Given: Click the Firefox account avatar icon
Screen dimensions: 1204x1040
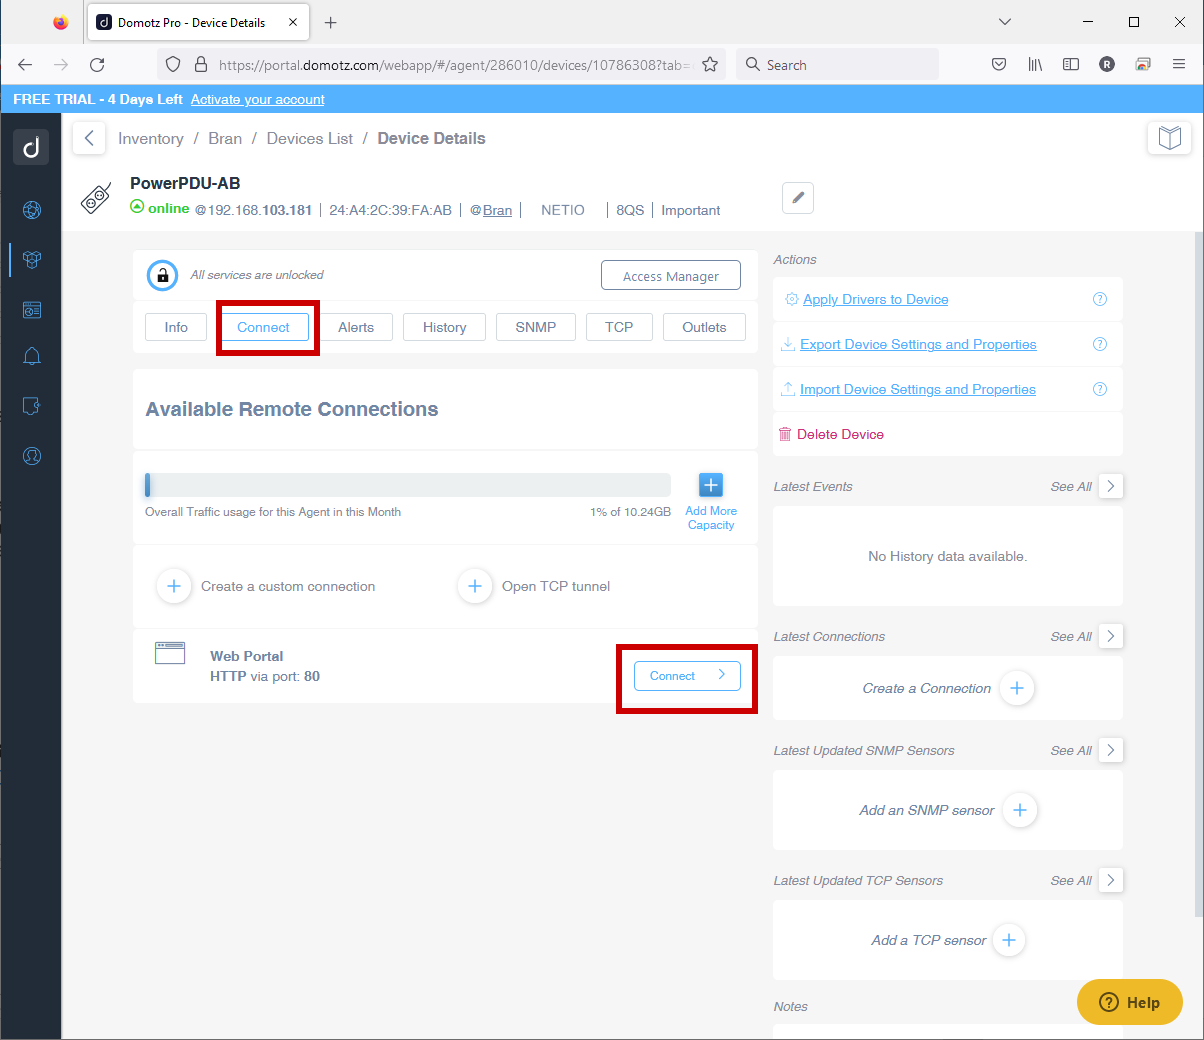Looking at the screenshot, I should (x=1107, y=65).
